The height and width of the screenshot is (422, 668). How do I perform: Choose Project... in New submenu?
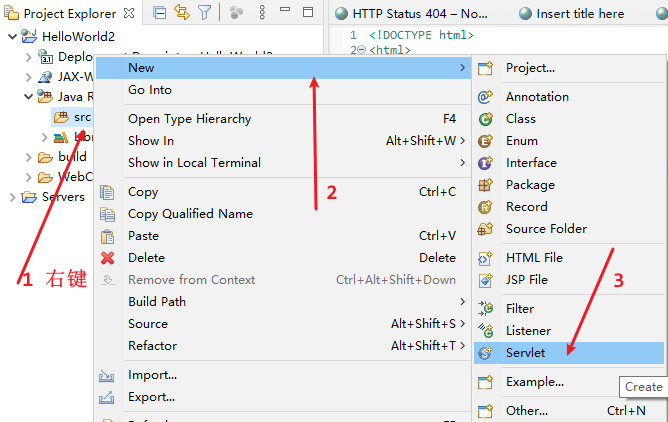[x=569, y=68]
